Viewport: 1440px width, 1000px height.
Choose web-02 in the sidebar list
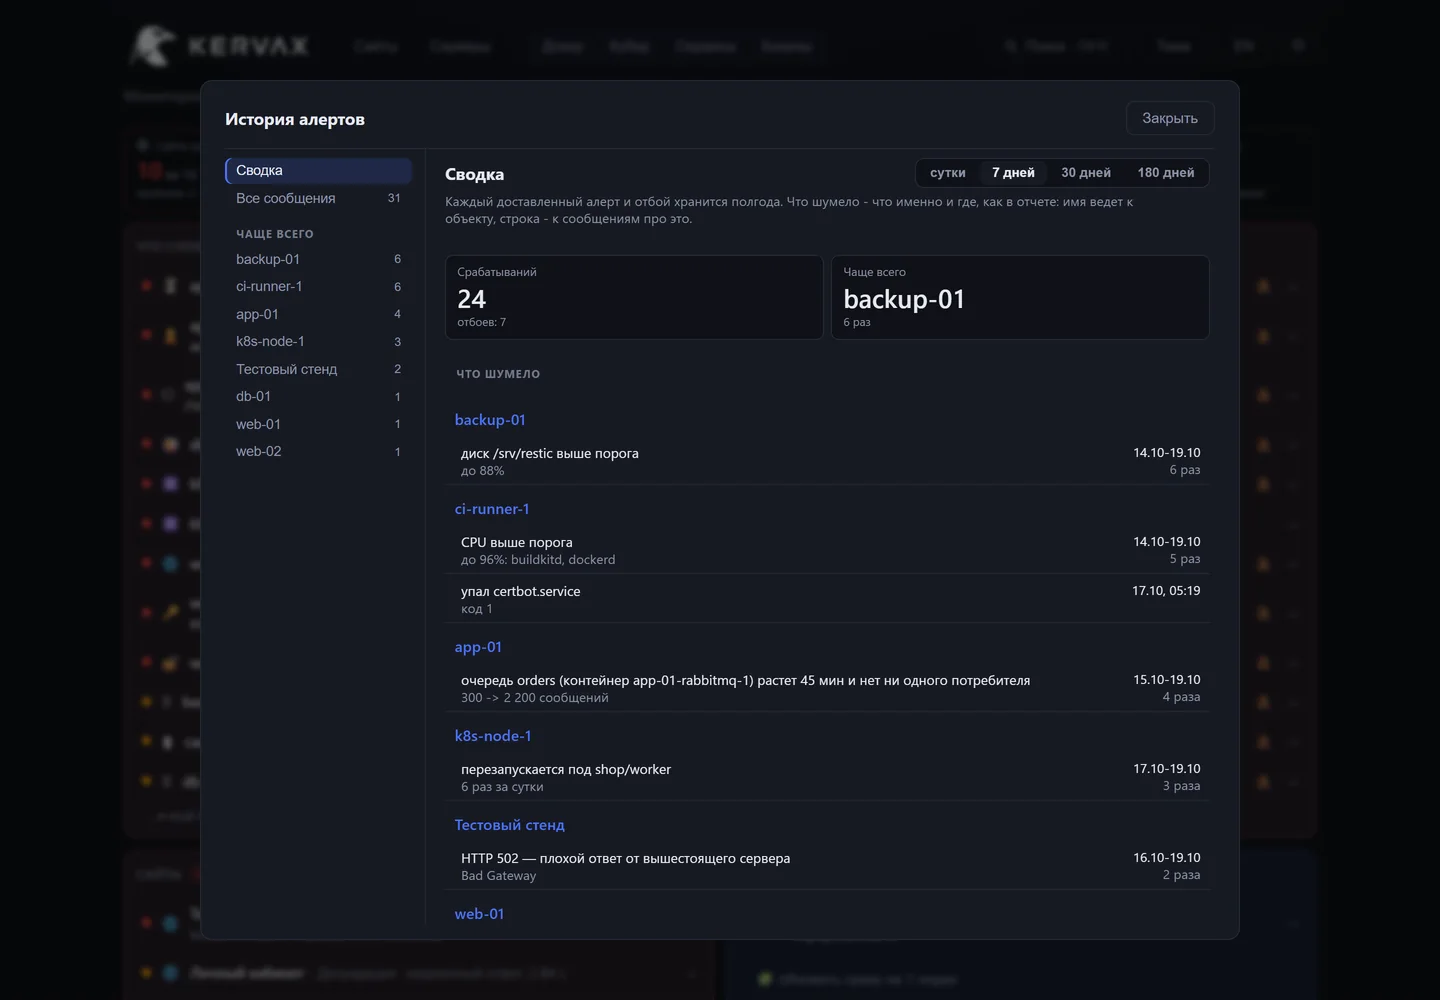coord(319,452)
